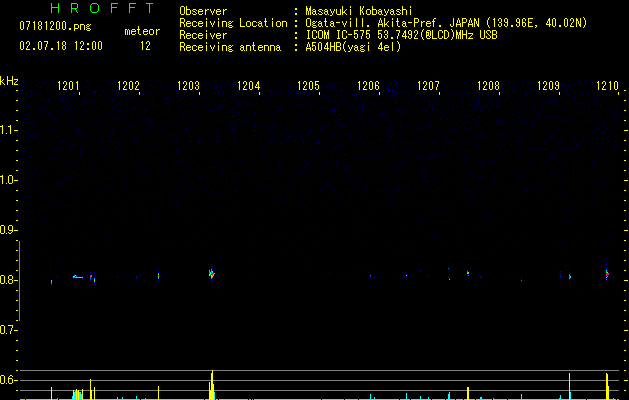Click the 'Receiving Location' label
629x400 pixels.
(233, 23)
